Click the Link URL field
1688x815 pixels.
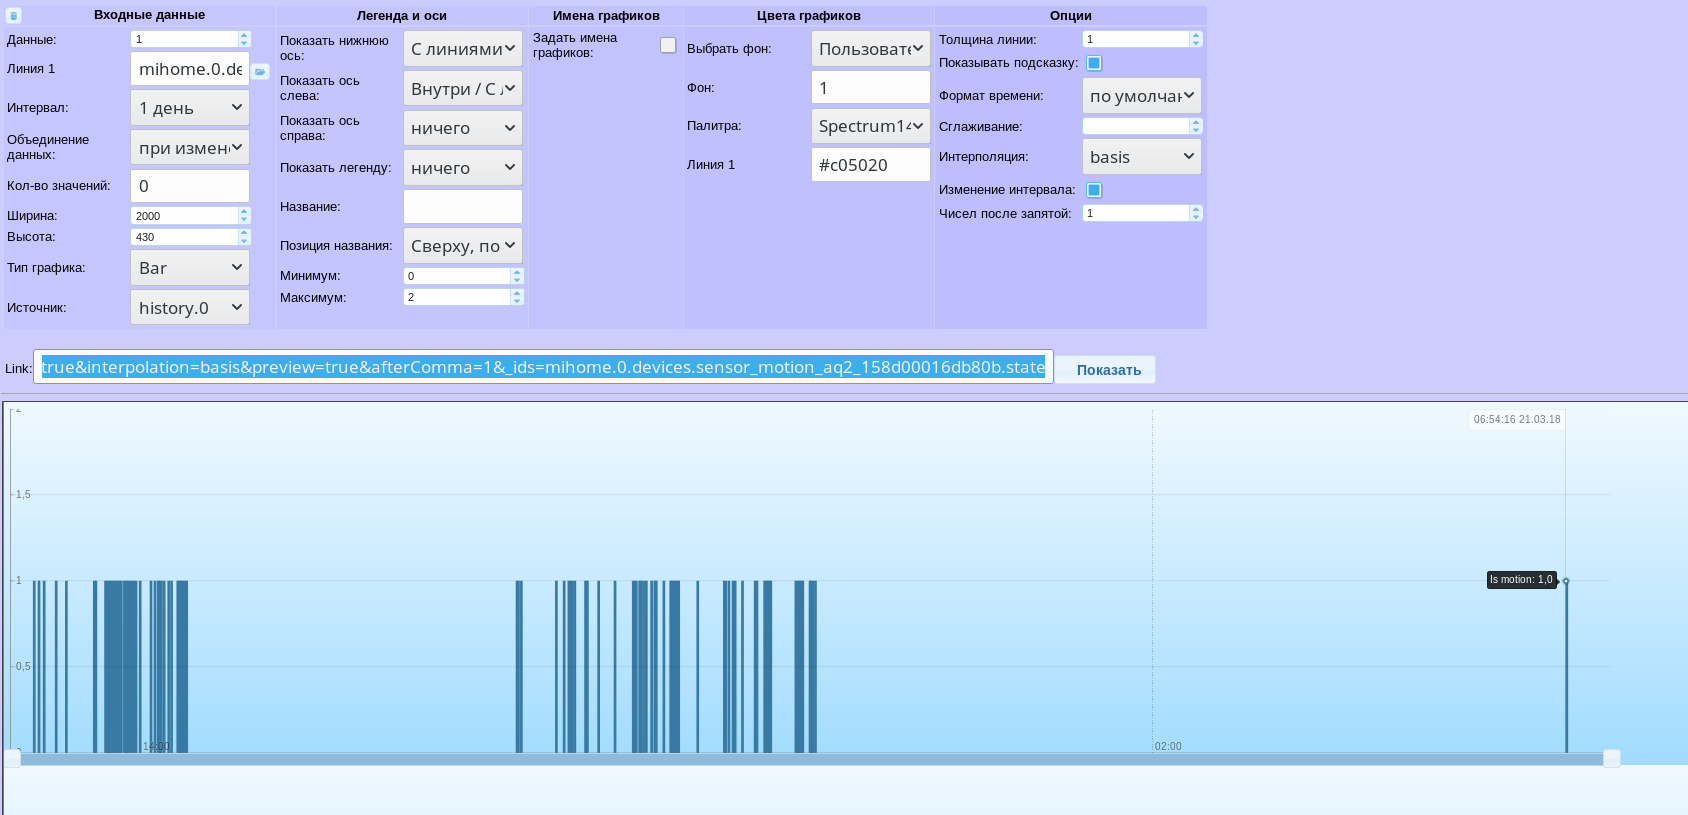pyautogui.click(x=543, y=367)
